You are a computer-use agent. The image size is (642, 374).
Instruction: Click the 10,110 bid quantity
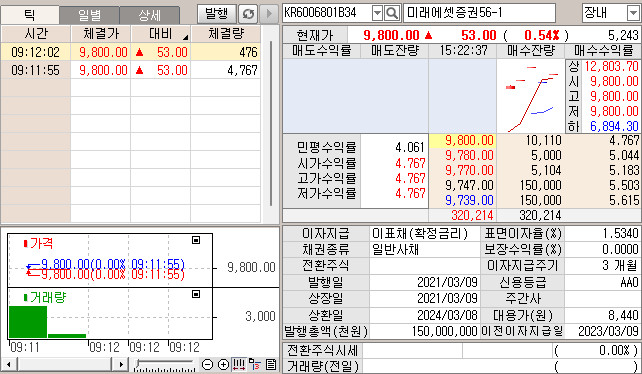click(x=544, y=141)
